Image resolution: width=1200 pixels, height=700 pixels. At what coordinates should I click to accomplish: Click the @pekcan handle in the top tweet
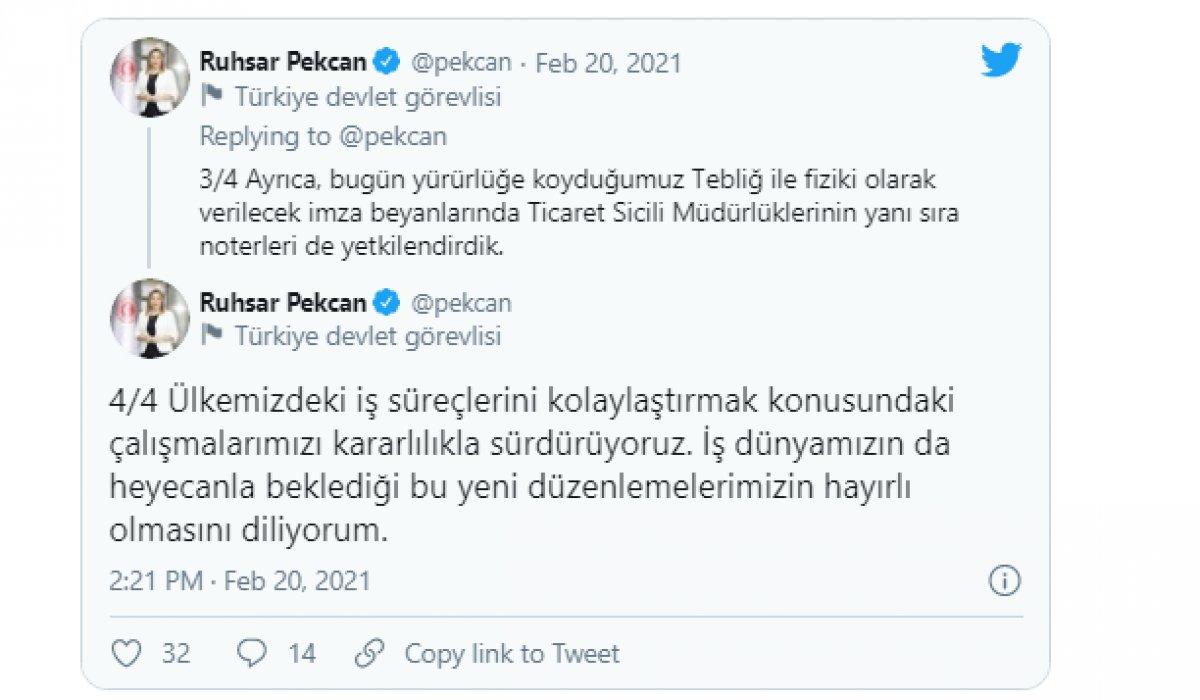(x=462, y=62)
